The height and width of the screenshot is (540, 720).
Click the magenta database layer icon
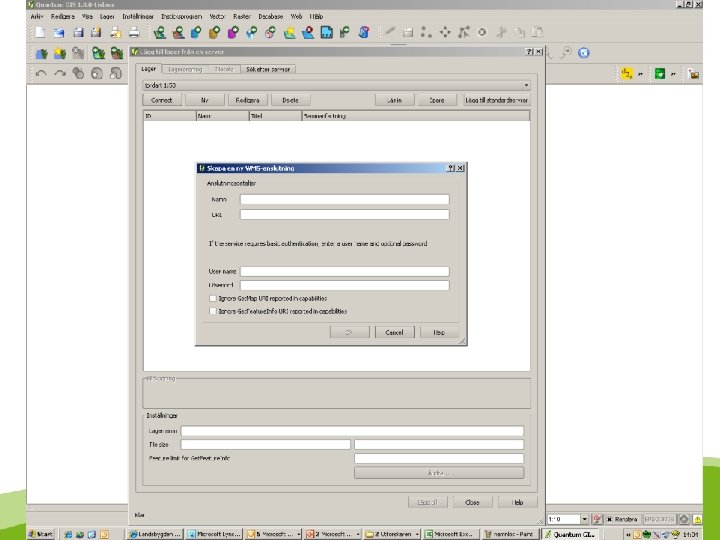[x=233, y=32]
